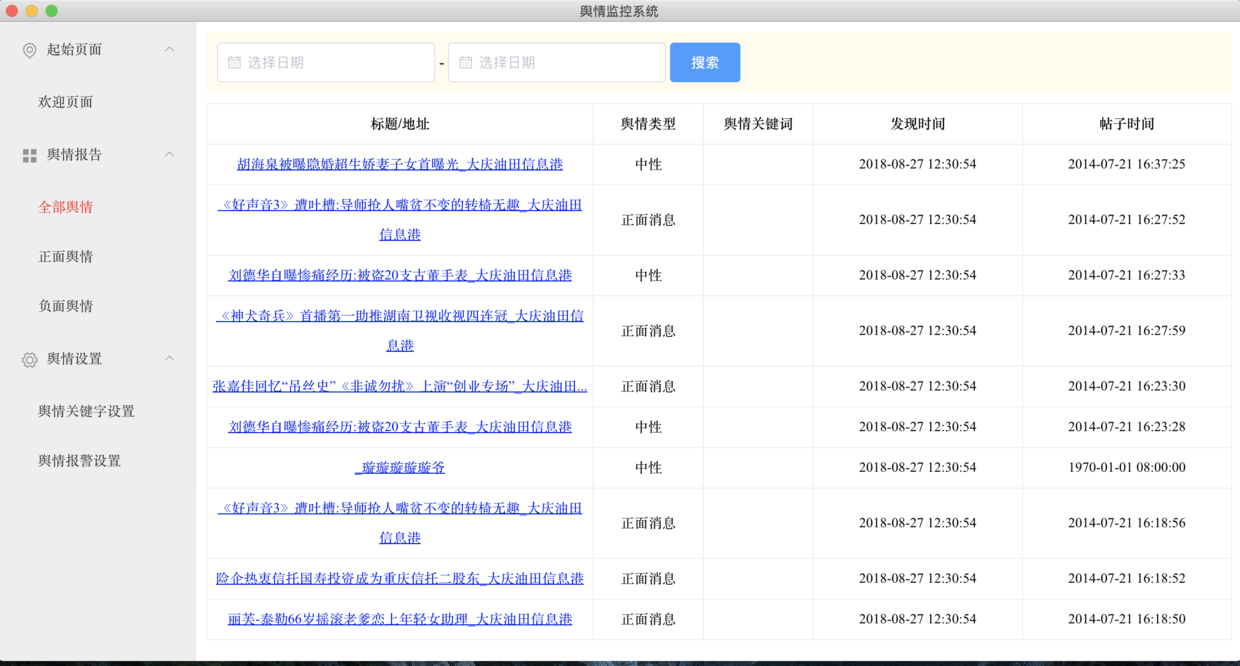Click the calendar icon in the second date picker

(x=464, y=61)
